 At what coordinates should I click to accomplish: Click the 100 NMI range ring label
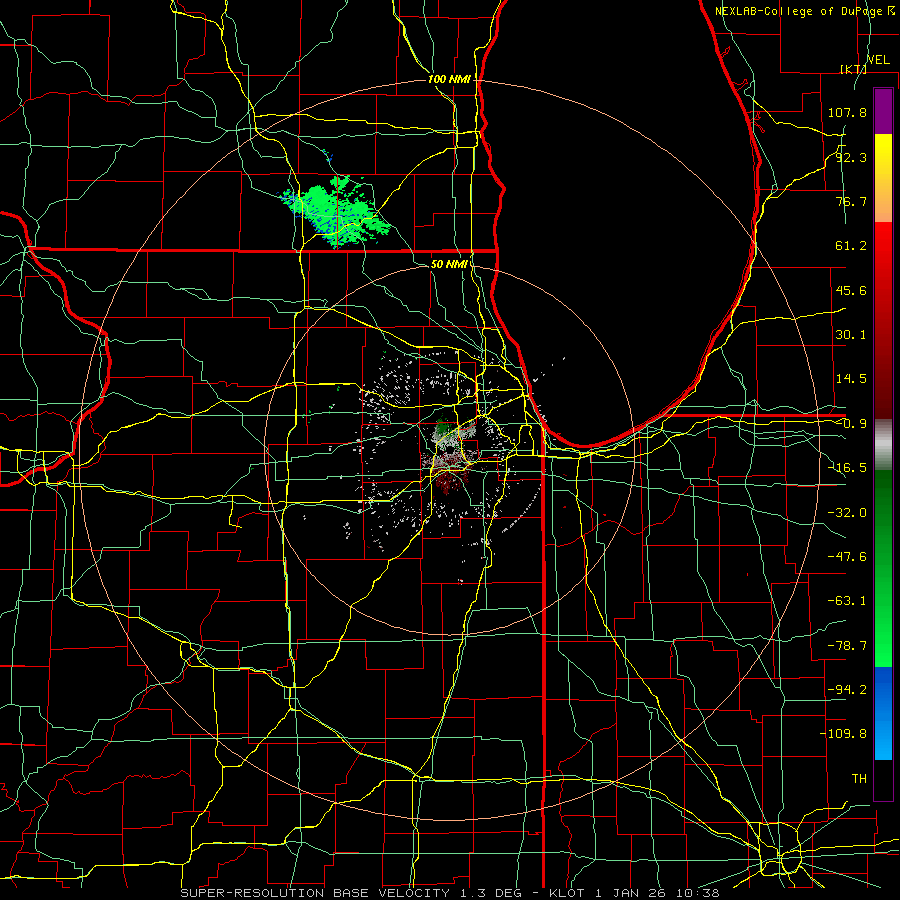click(x=449, y=79)
